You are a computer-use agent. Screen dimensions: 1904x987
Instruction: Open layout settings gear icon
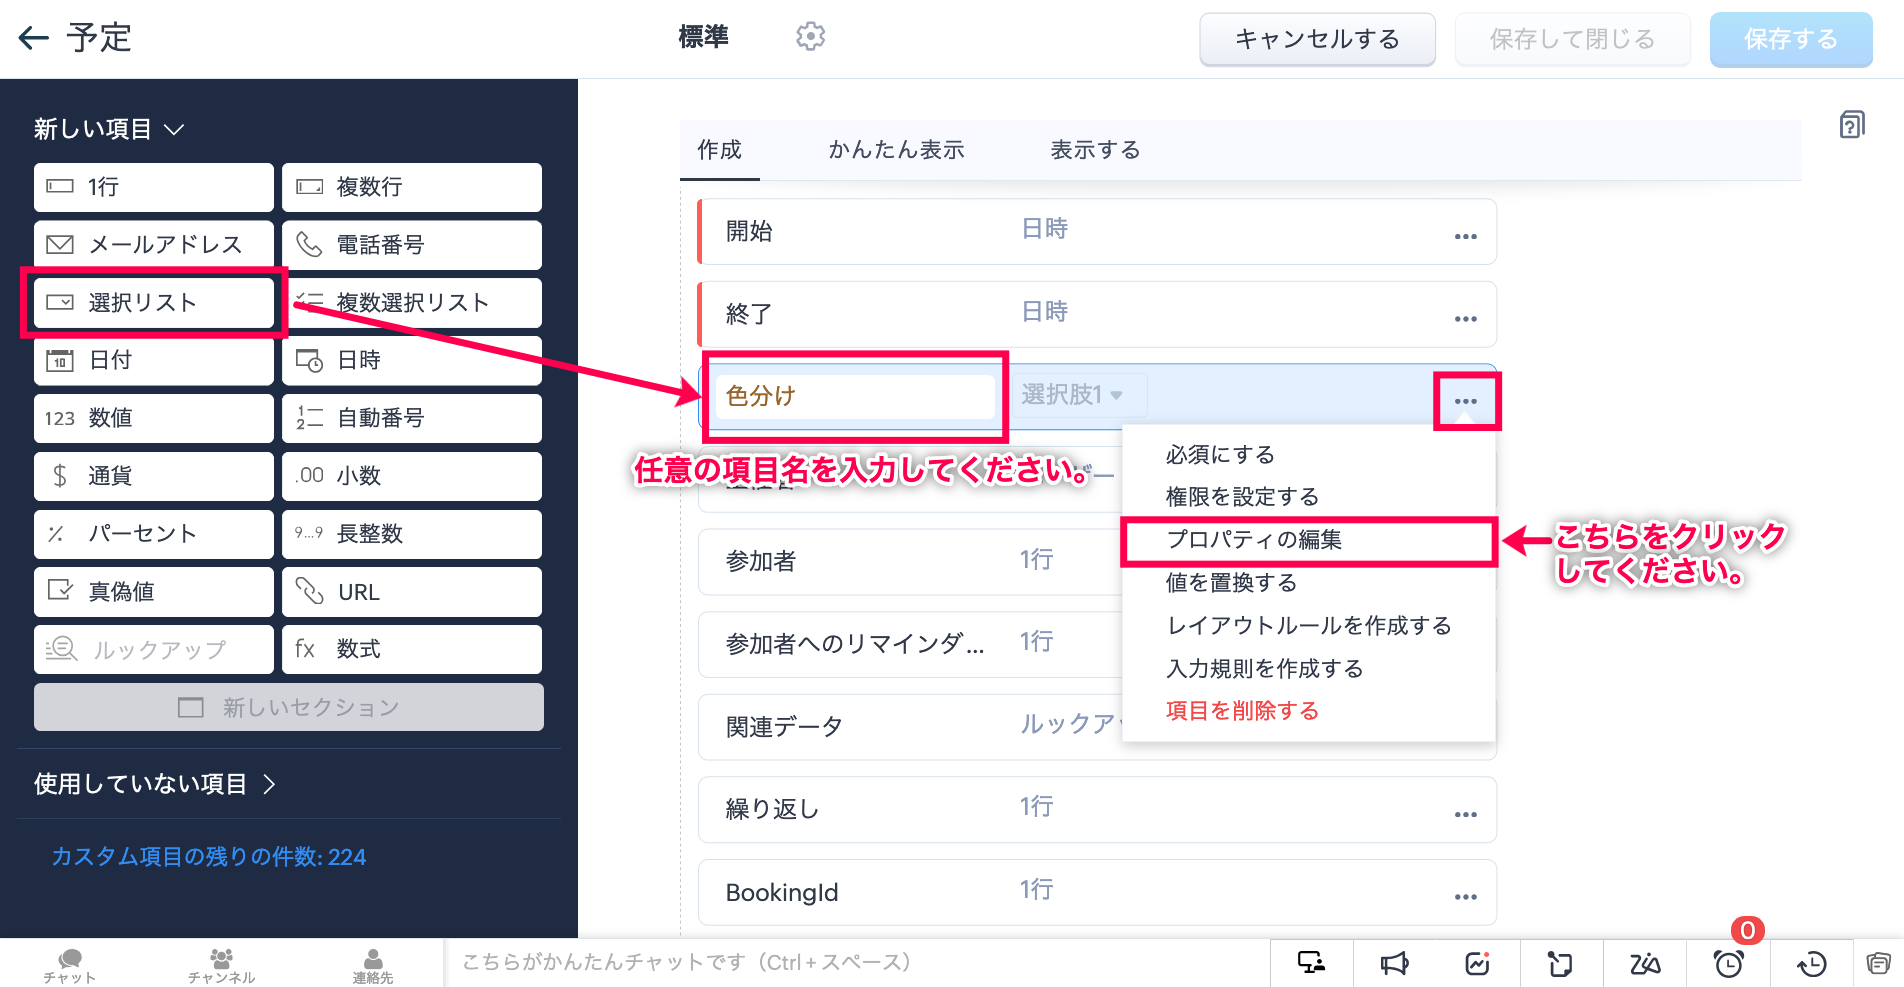click(810, 37)
